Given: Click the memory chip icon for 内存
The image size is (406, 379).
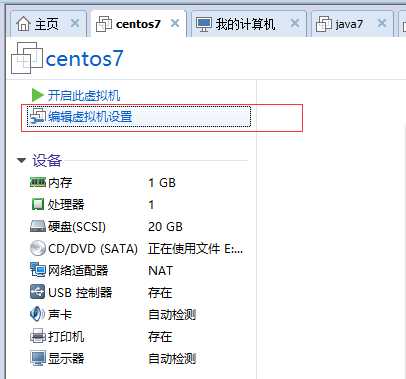Looking at the screenshot, I should coord(38,182).
